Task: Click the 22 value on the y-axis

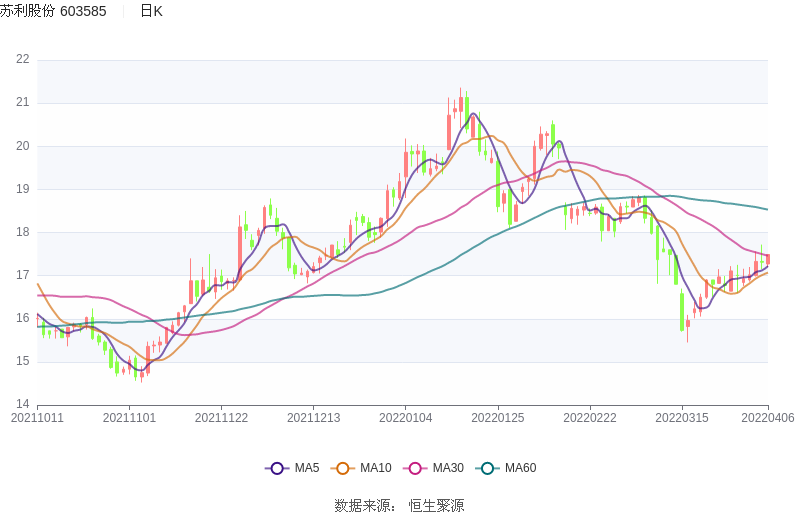Action: pyautogui.click(x=23, y=59)
